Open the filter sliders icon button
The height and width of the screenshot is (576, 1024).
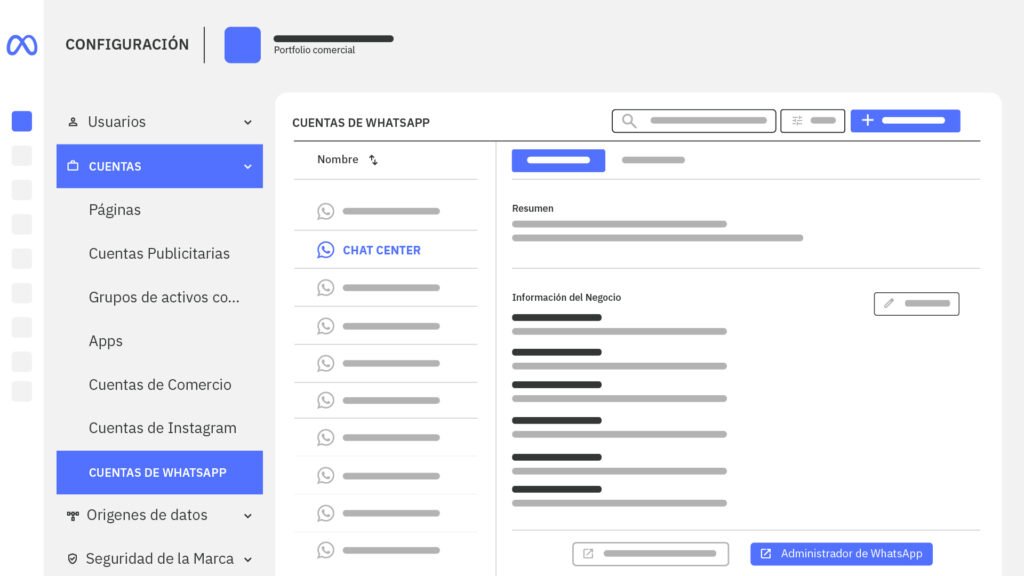click(797, 121)
